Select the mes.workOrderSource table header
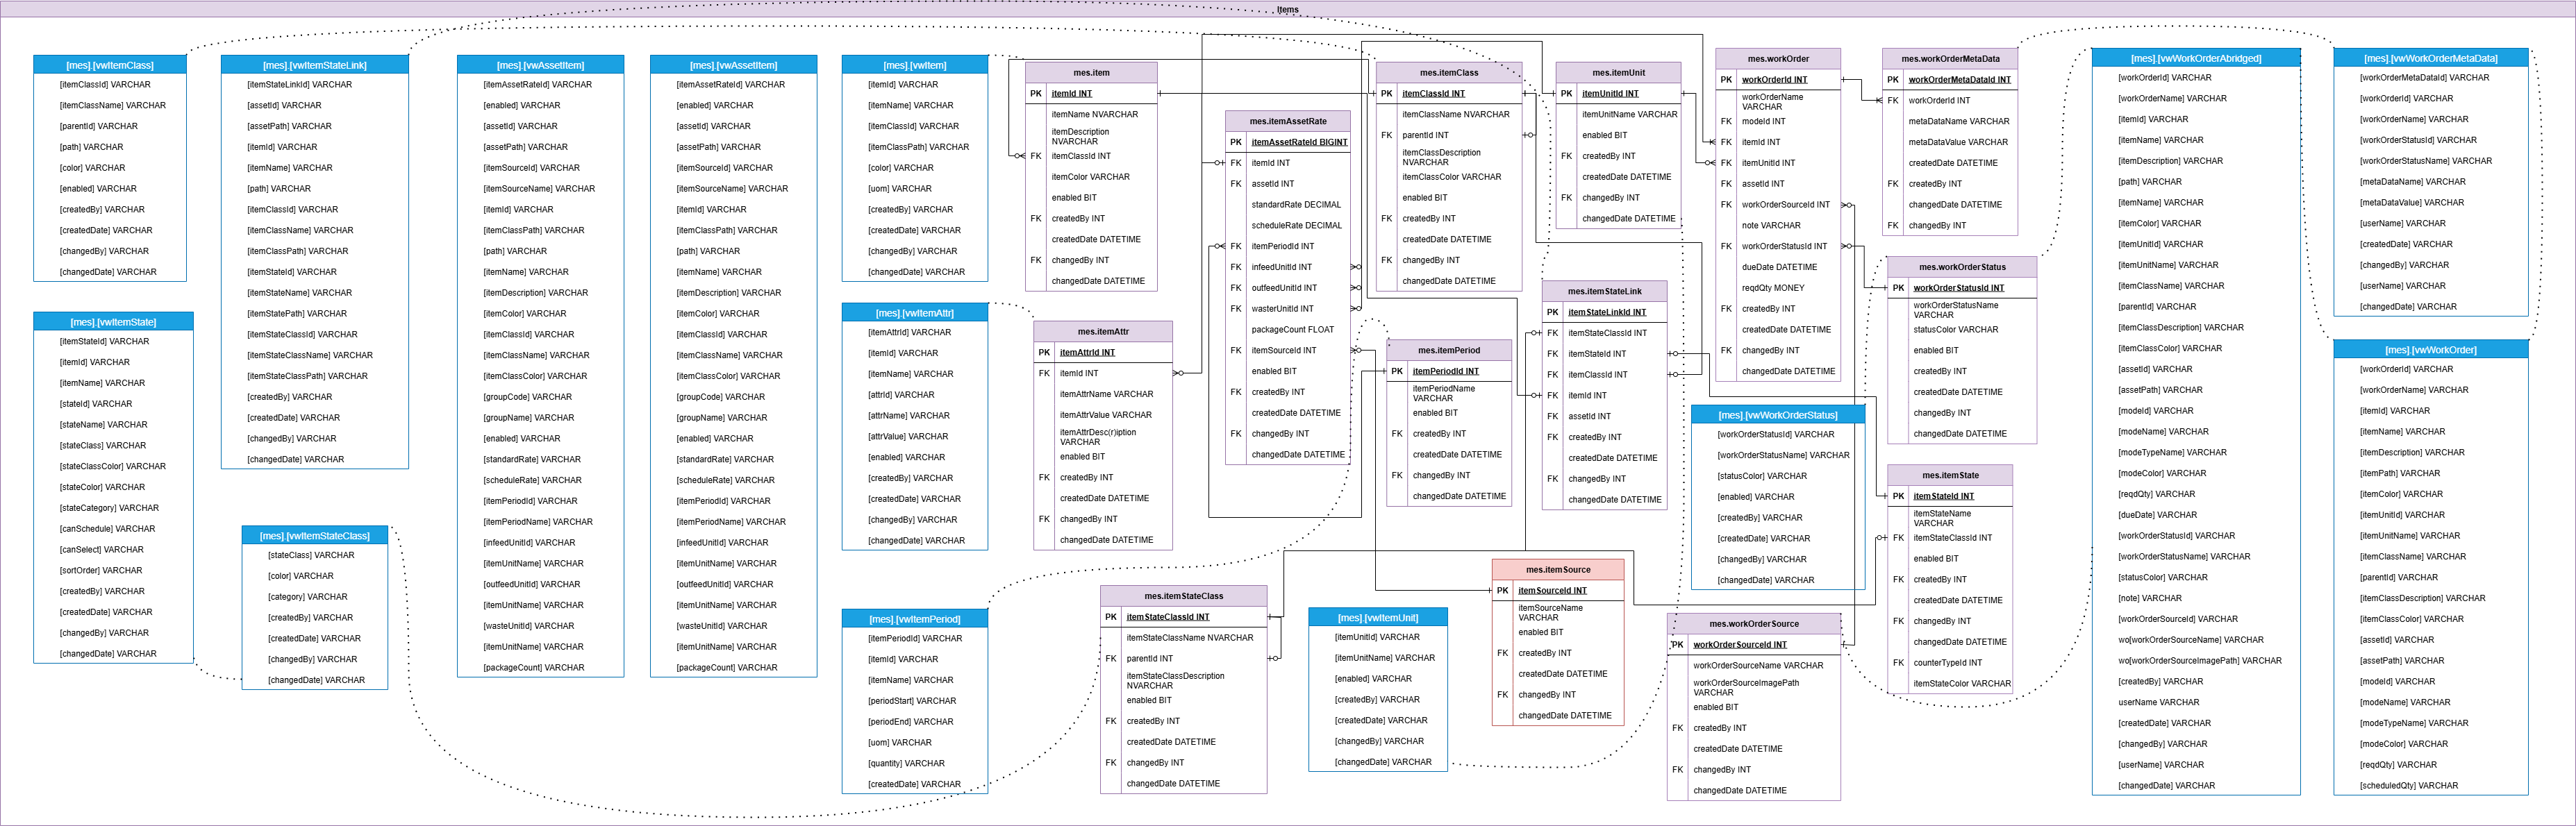Image resolution: width=2576 pixels, height=826 pixels. point(1754,624)
